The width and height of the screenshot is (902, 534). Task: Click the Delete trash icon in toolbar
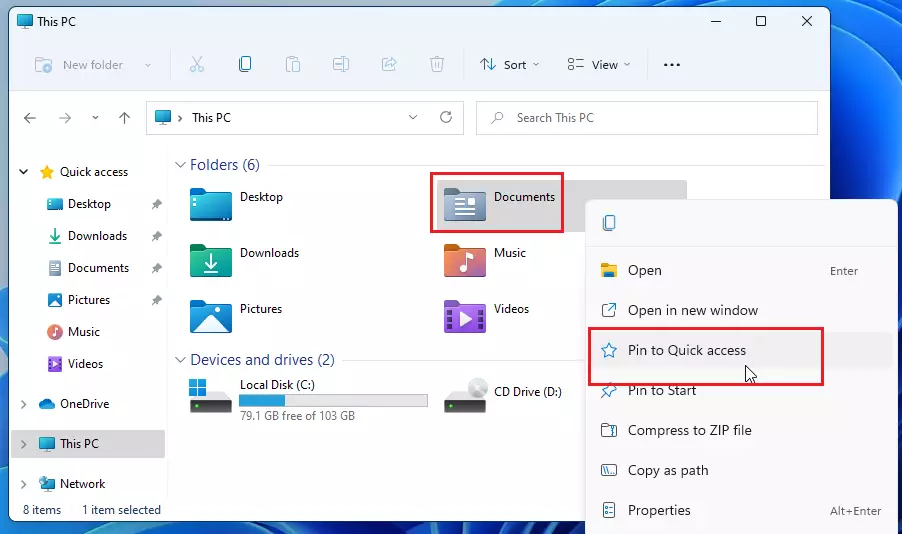[x=437, y=64]
